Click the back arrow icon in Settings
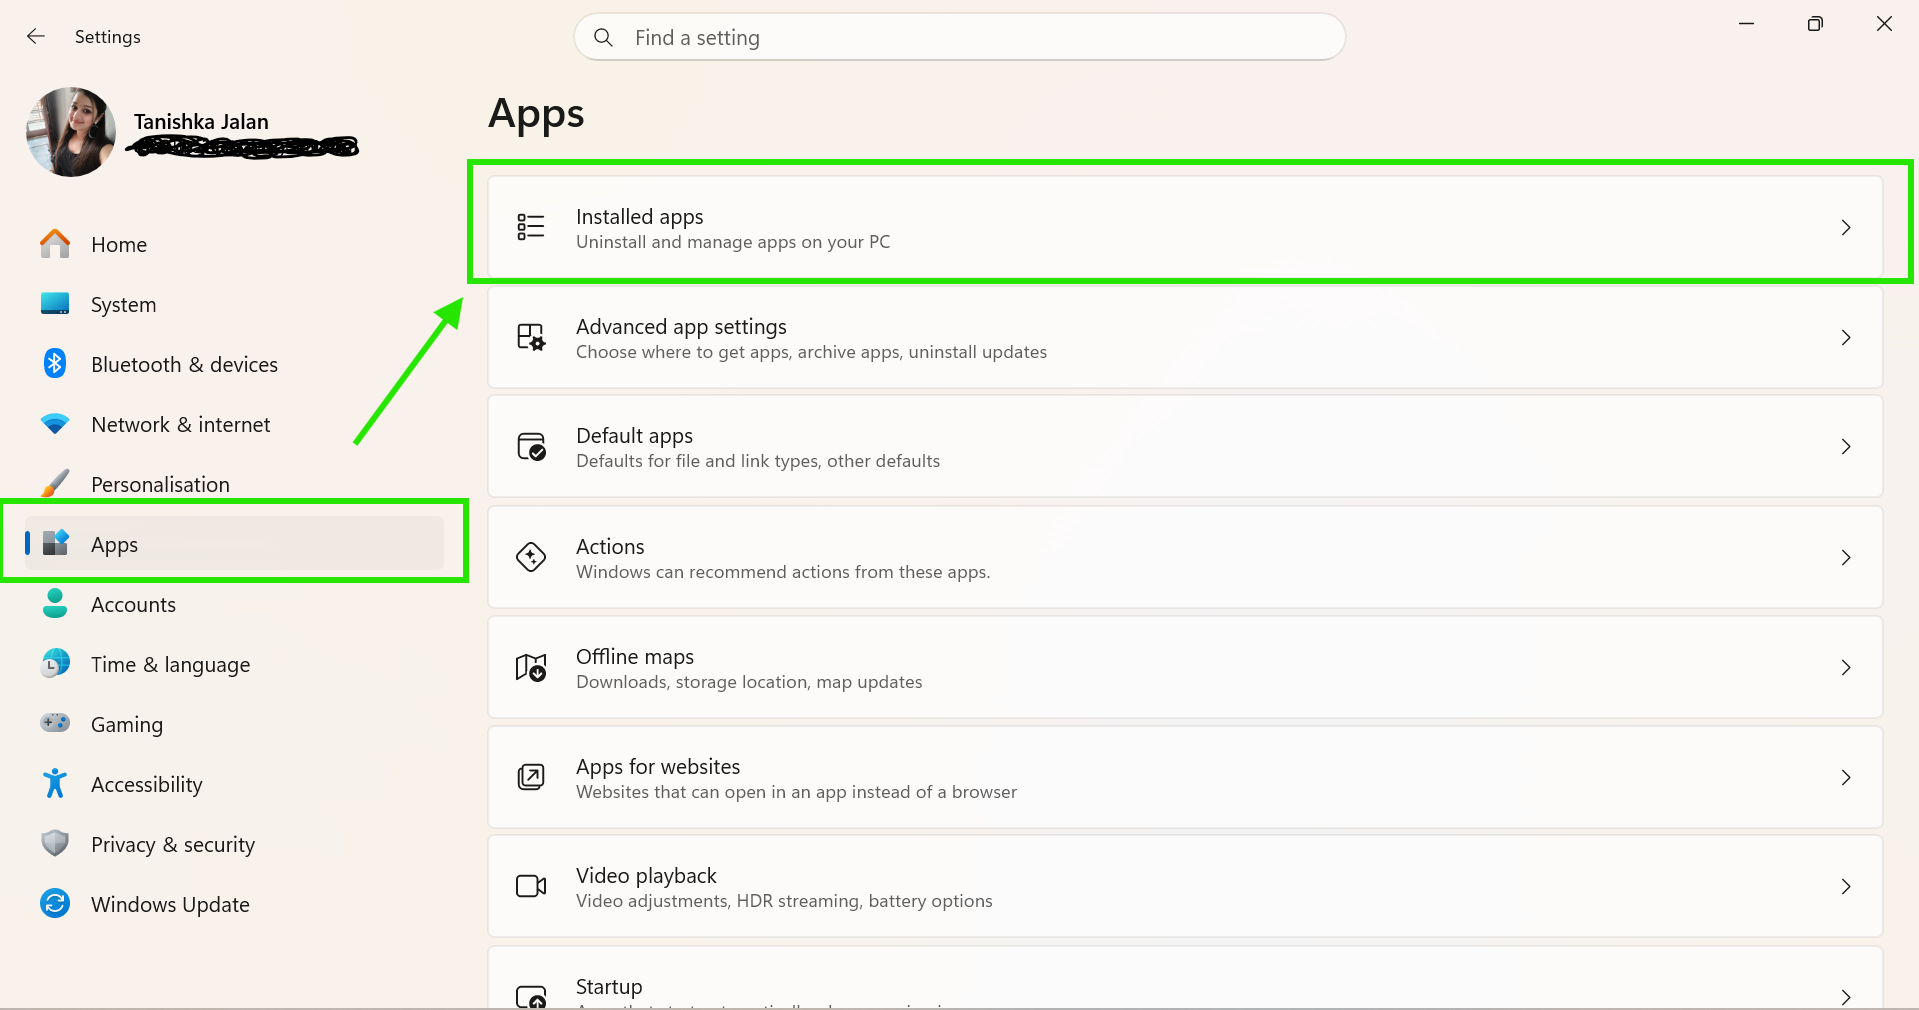This screenshot has height=1010, width=1919. [36, 37]
